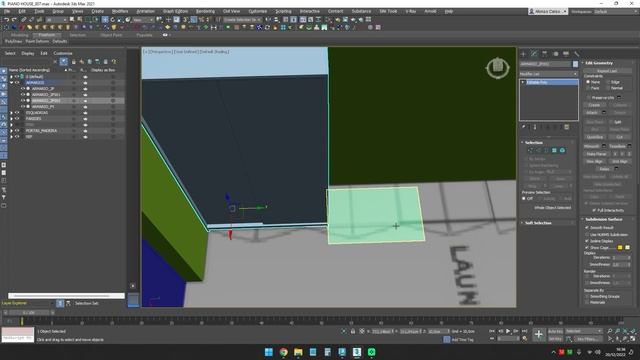Open the Display tab of the command panel

(x=566, y=54)
